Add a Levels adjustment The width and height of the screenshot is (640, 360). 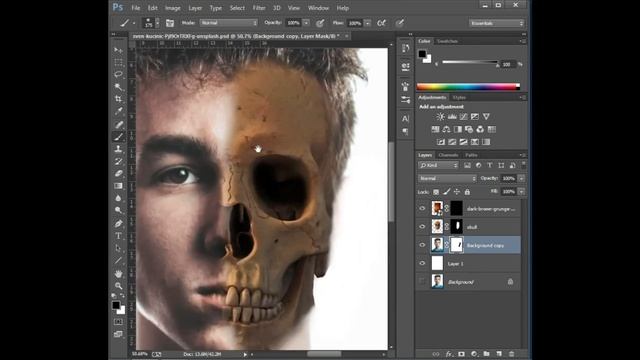(x=452, y=117)
